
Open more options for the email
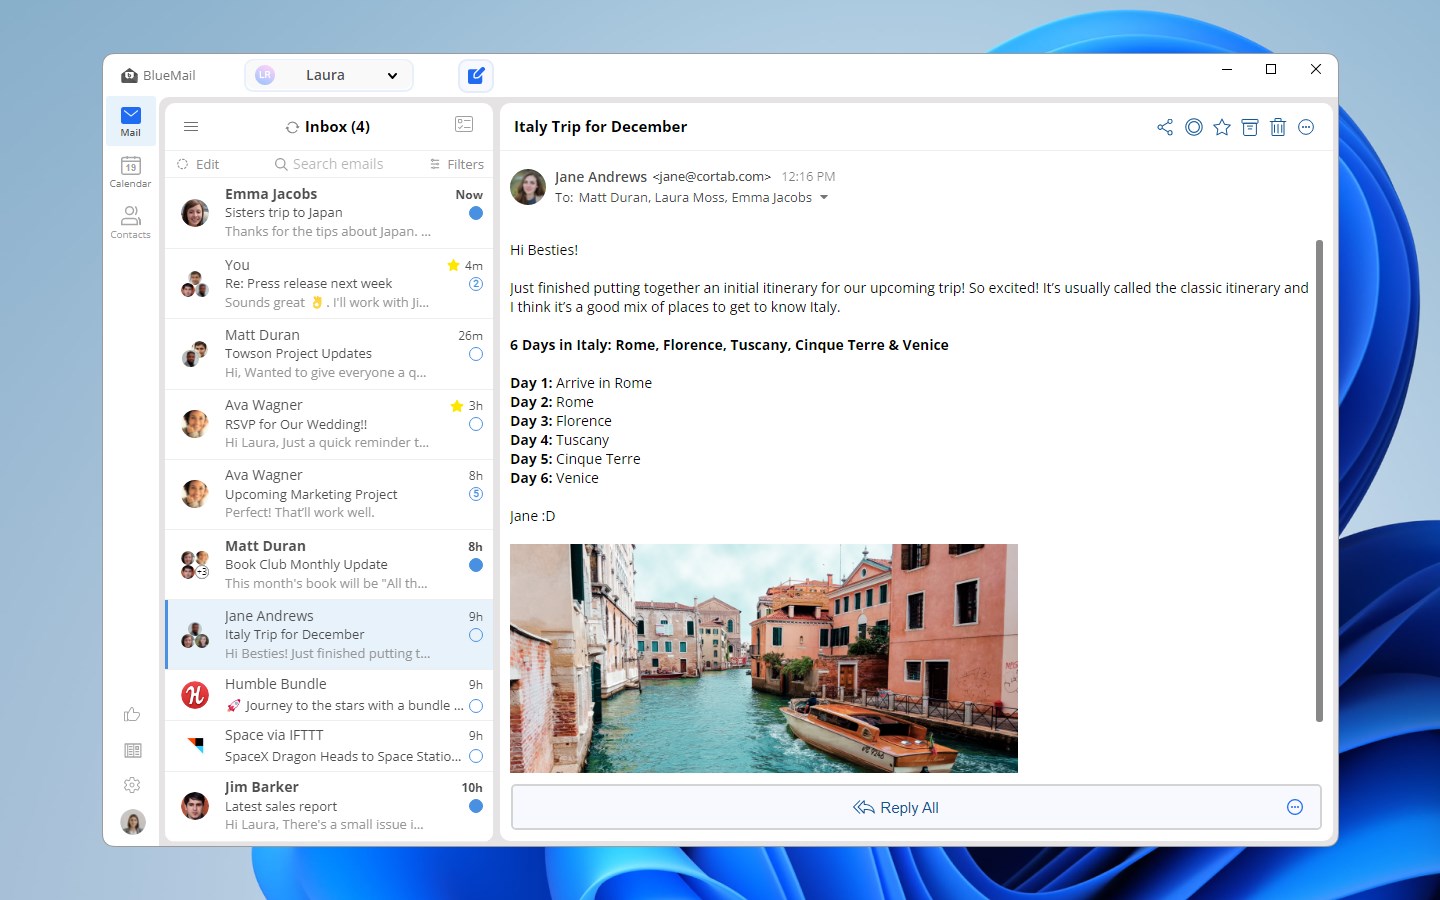point(1306,127)
